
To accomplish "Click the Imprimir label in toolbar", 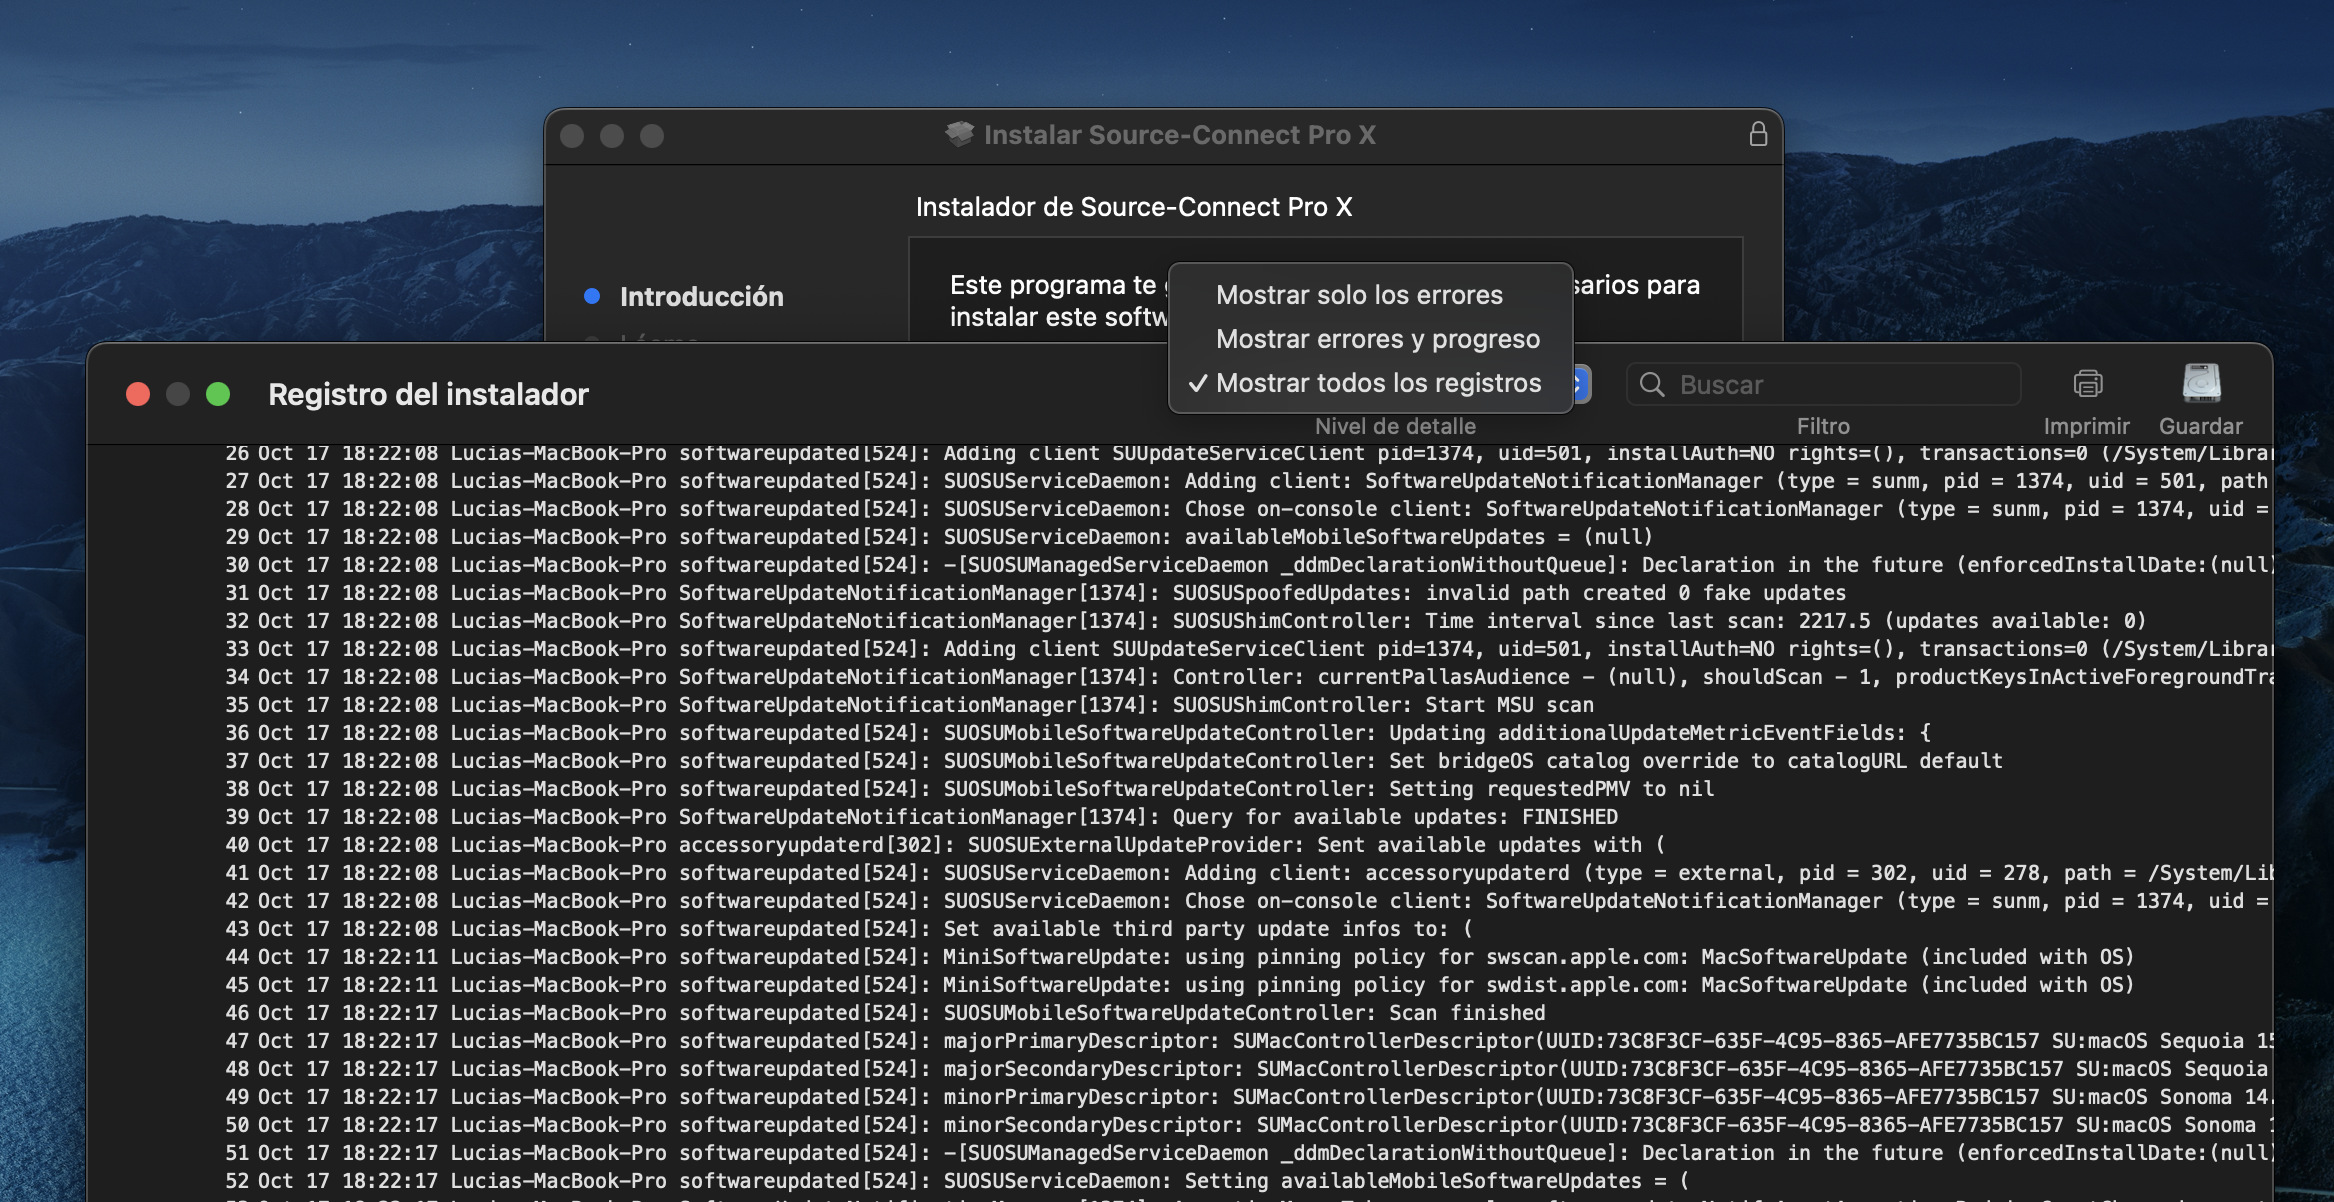I will coord(2086,426).
